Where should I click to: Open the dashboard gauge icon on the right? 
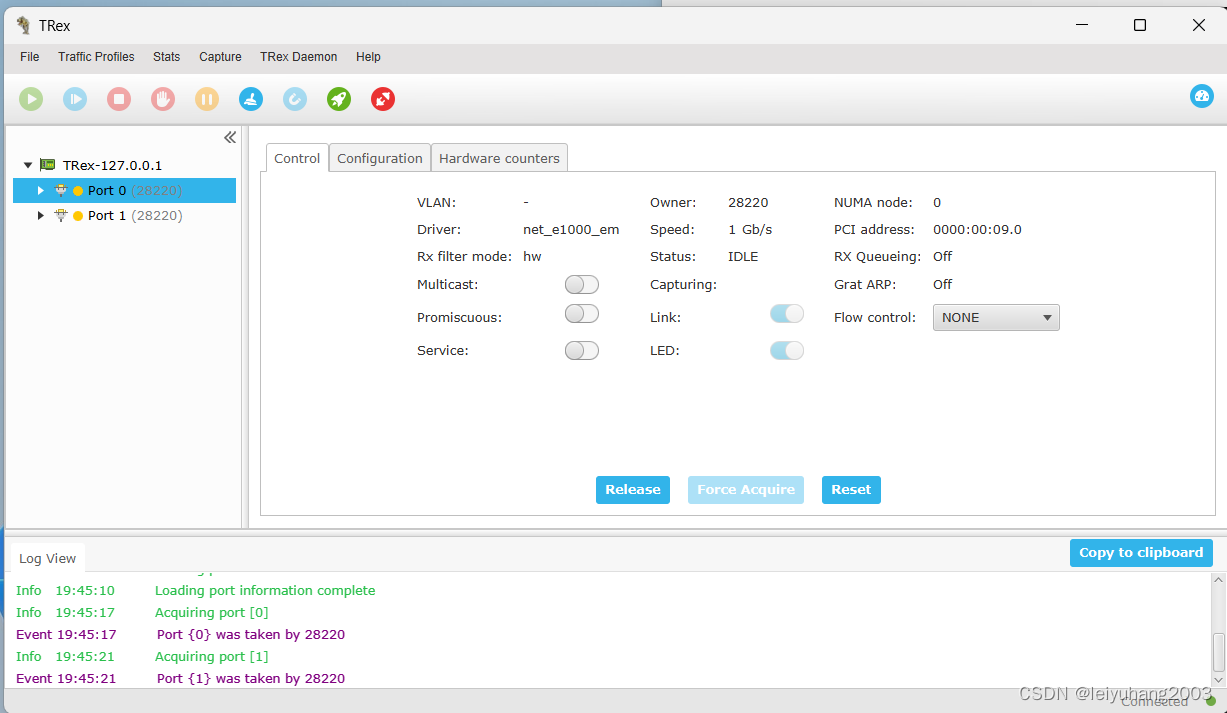coord(1202,96)
